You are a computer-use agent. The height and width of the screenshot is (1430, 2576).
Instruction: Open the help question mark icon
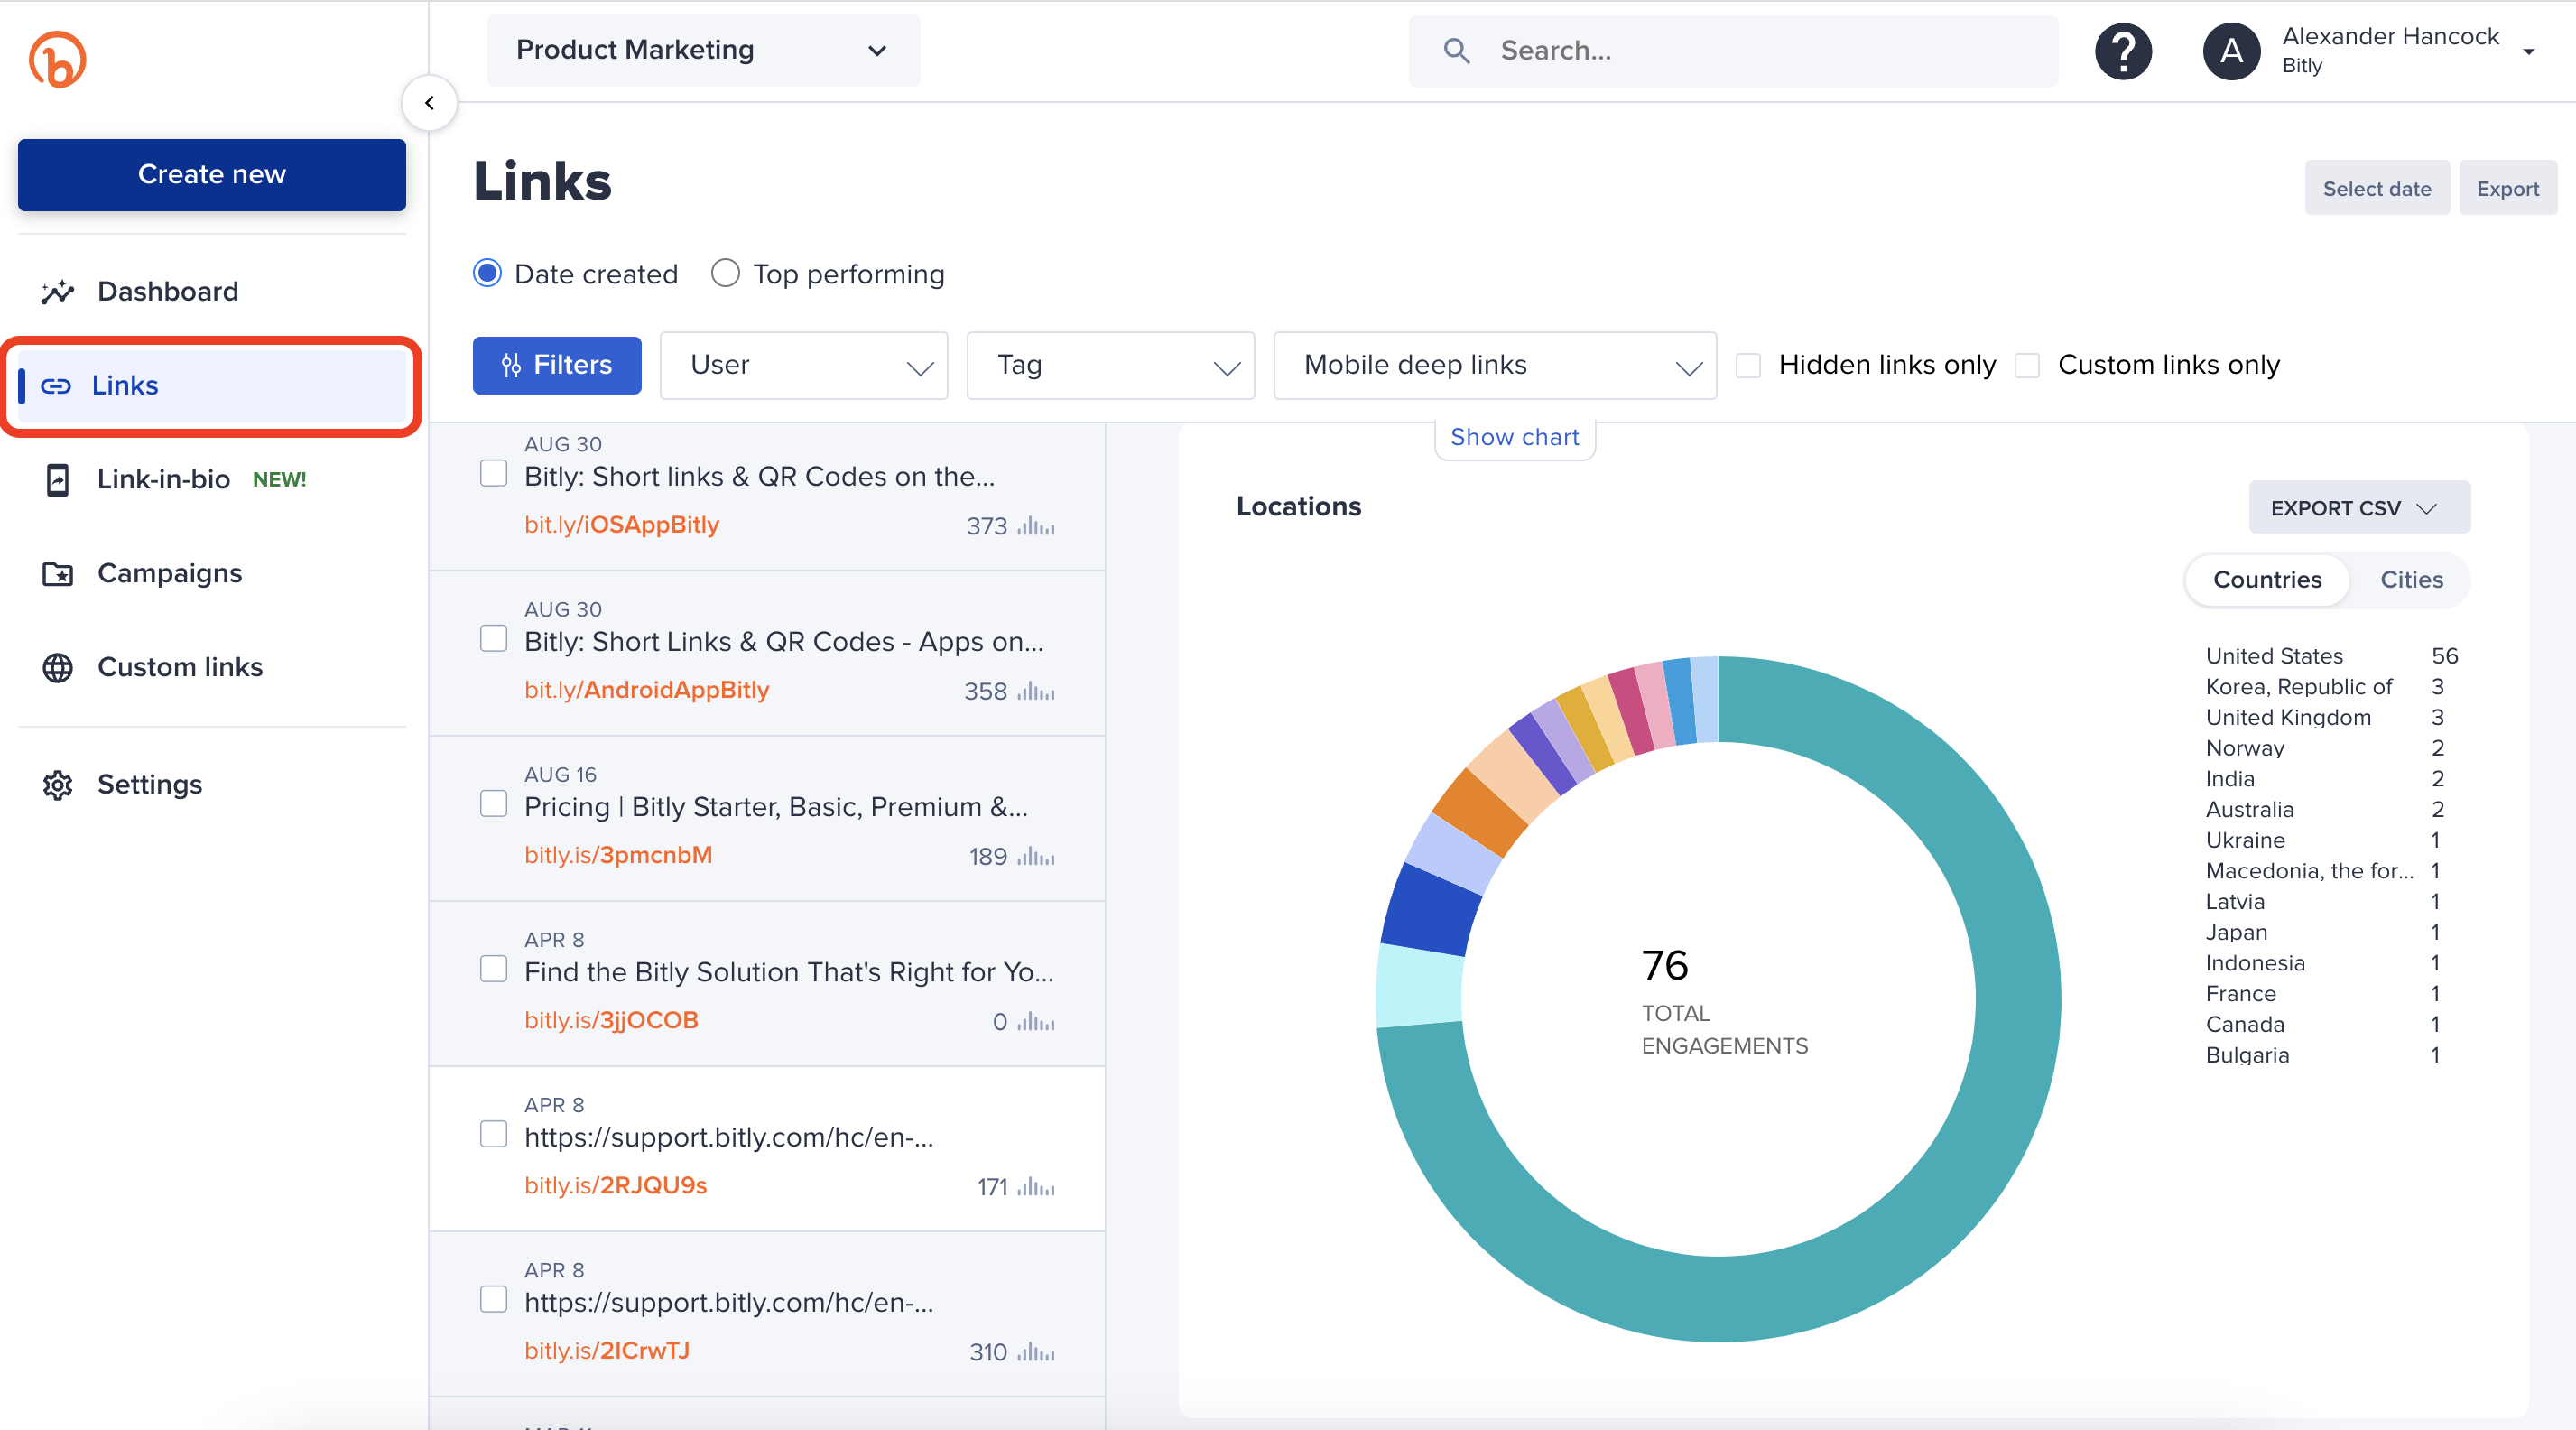[2123, 51]
